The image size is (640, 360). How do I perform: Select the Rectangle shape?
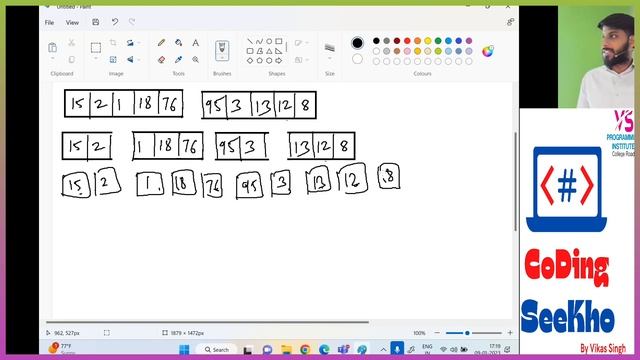pos(279,41)
